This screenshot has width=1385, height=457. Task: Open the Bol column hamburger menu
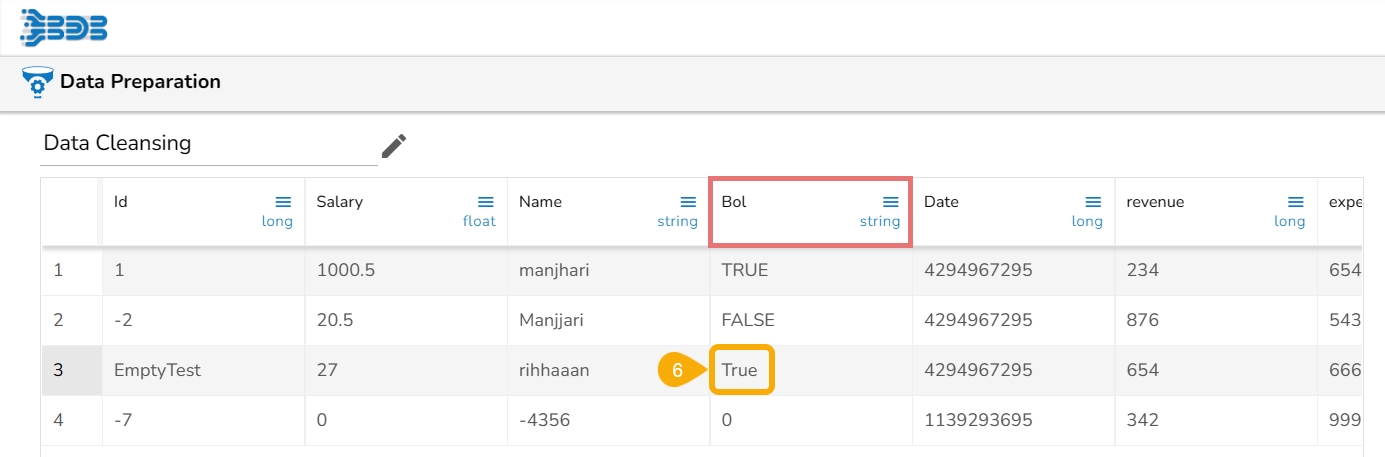890,202
